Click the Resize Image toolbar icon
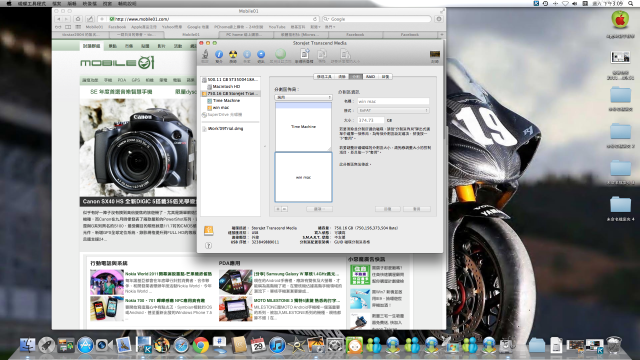 345,54
